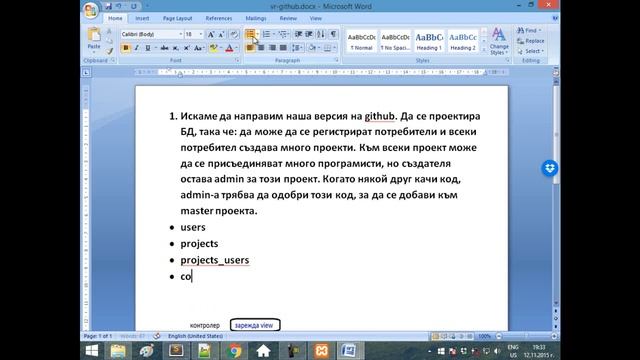Open the Change Case Aa dropdown

click(x=199, y=48)
